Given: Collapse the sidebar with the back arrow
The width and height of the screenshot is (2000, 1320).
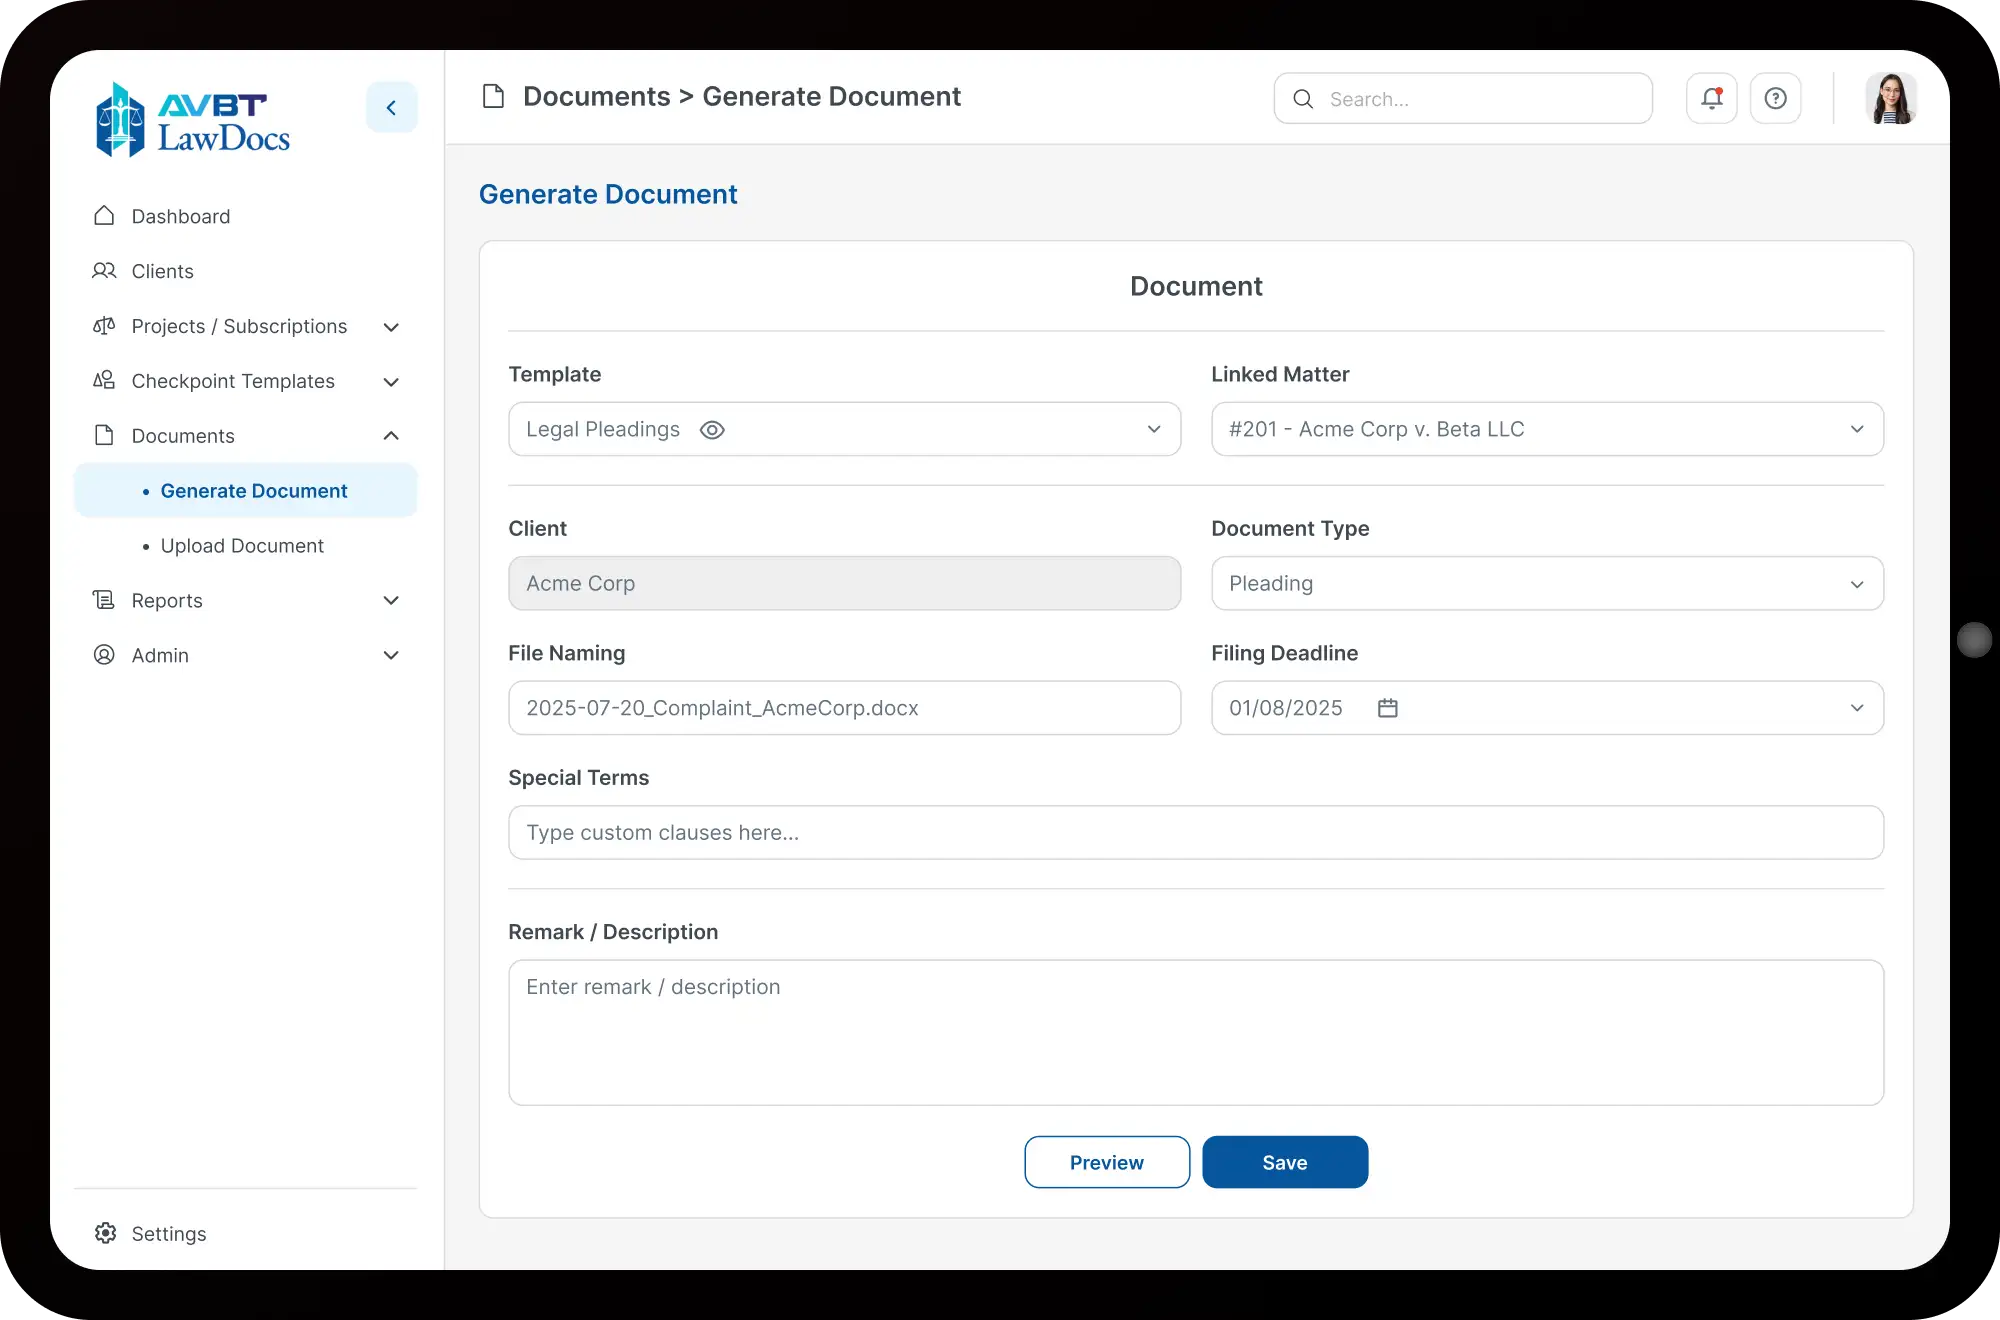Looking at the screenshot, I should tap(391, 107).
